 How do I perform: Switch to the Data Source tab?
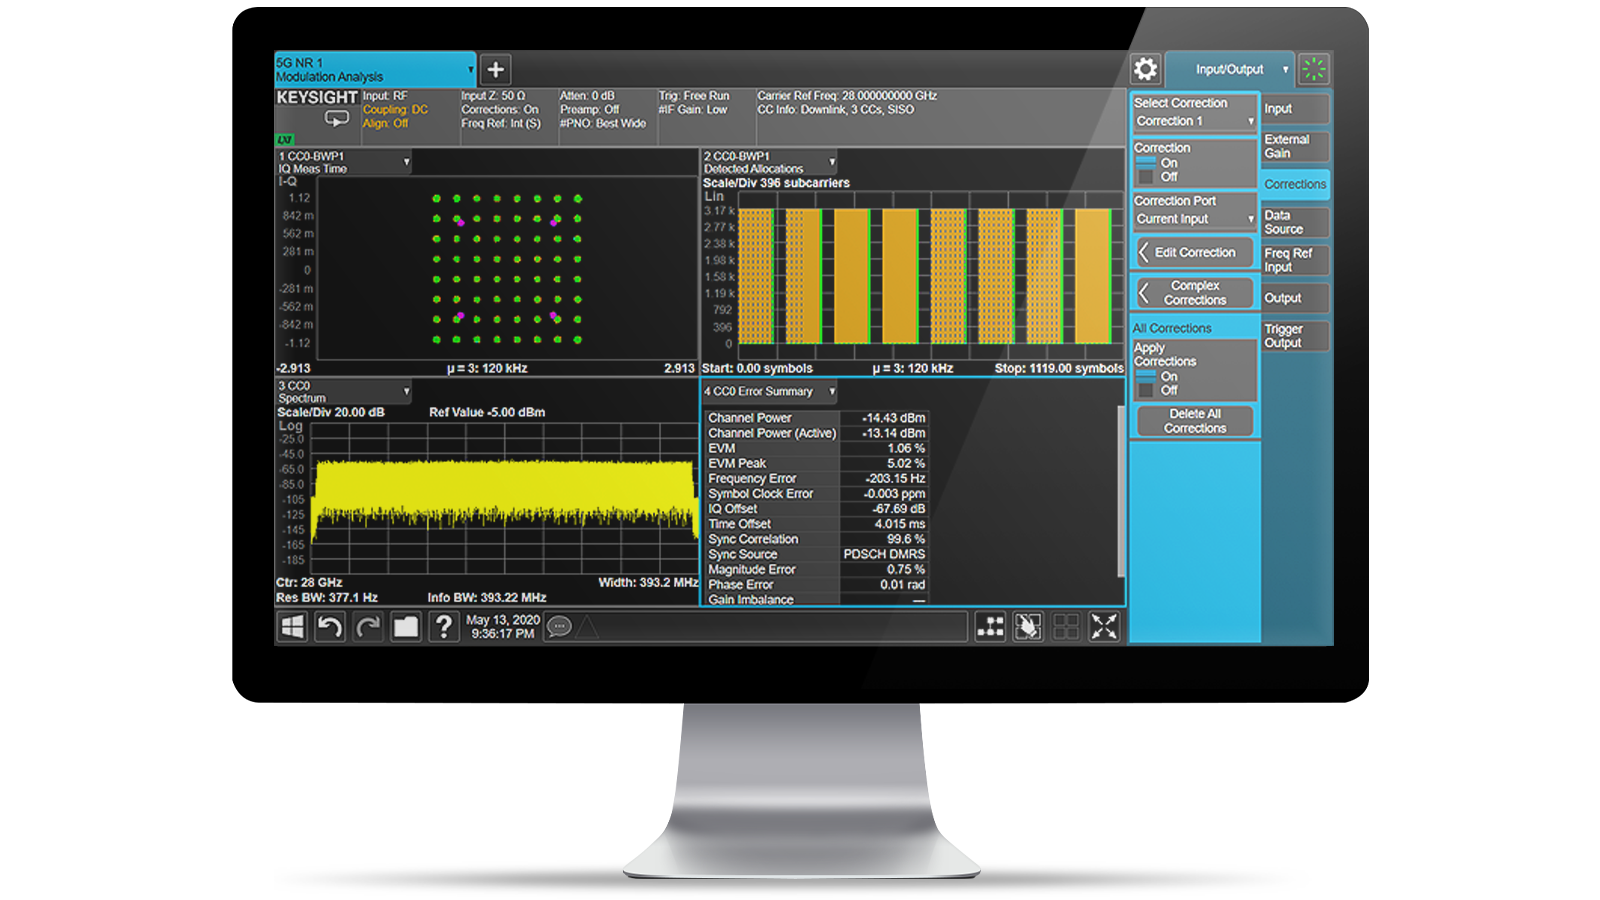pyautogui.click(x=1295, y=222)
